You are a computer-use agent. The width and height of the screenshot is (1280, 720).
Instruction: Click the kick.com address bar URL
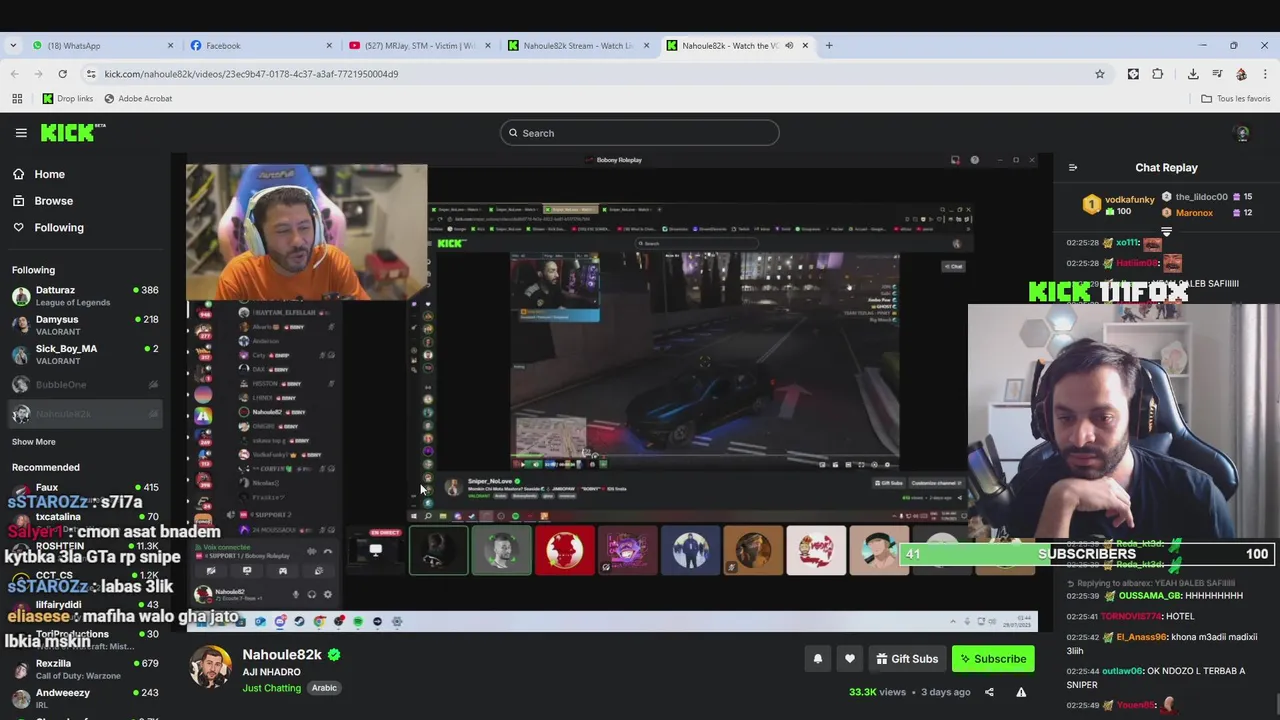click(x=251, y=74)
